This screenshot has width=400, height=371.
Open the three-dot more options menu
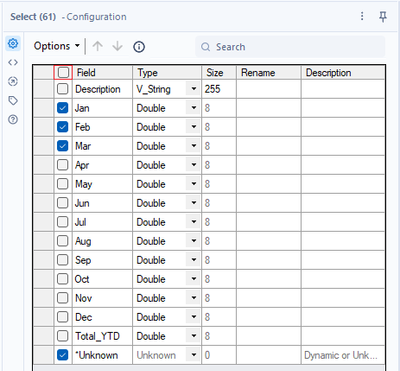tap(362, 16)
